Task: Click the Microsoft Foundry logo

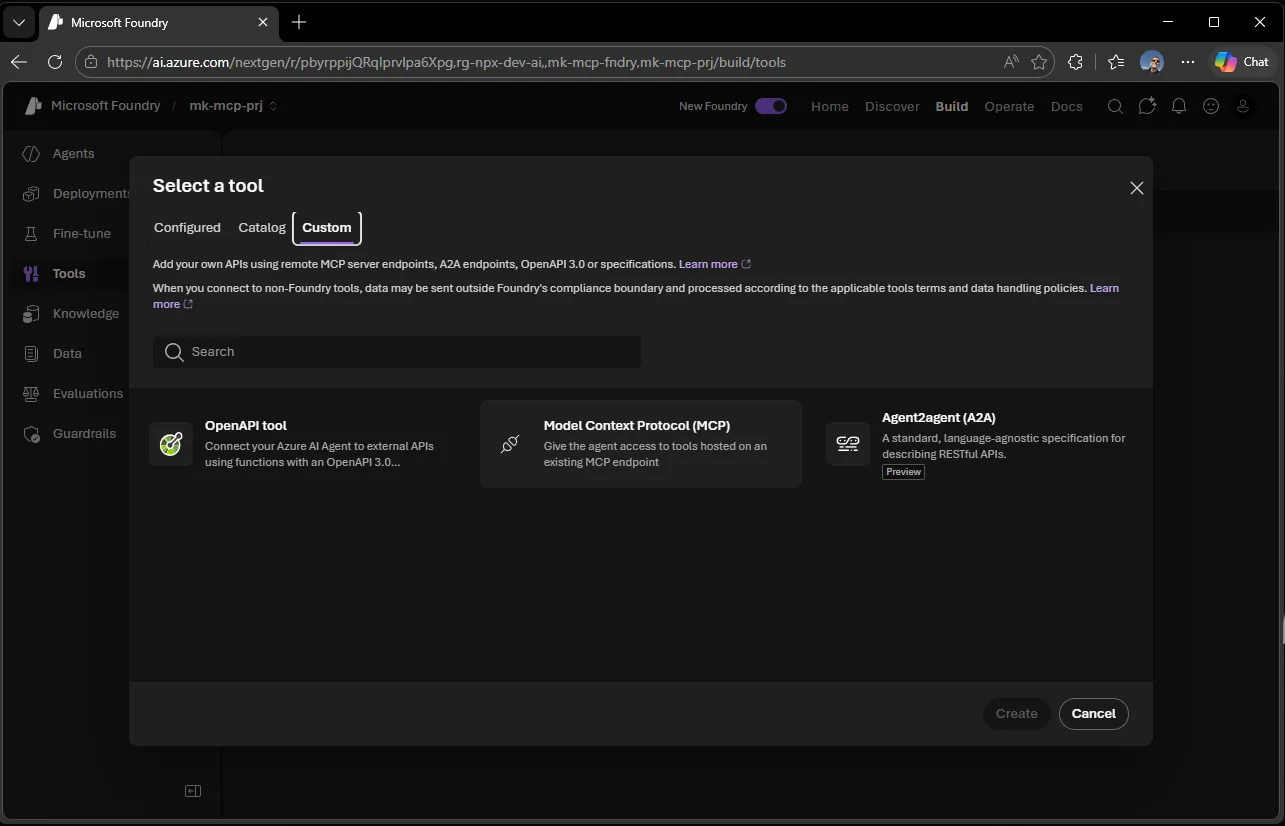Action: (x=33, y=106)
